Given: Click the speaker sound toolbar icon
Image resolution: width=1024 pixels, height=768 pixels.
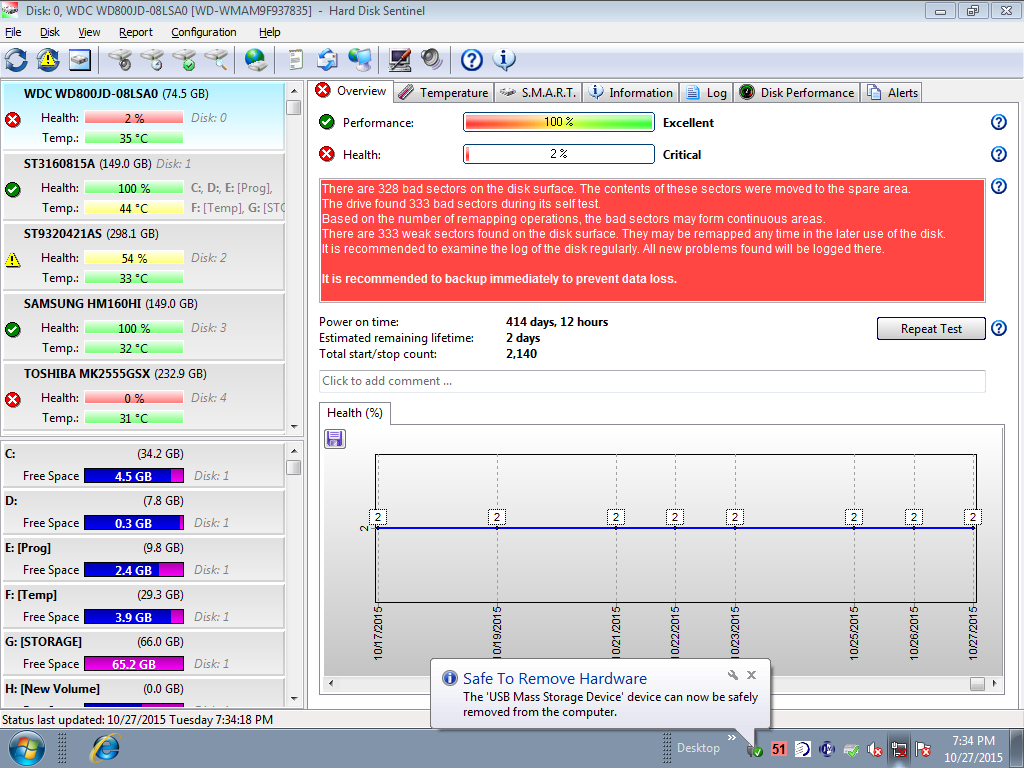Looking at the screenshot, I should click(432, 60).
